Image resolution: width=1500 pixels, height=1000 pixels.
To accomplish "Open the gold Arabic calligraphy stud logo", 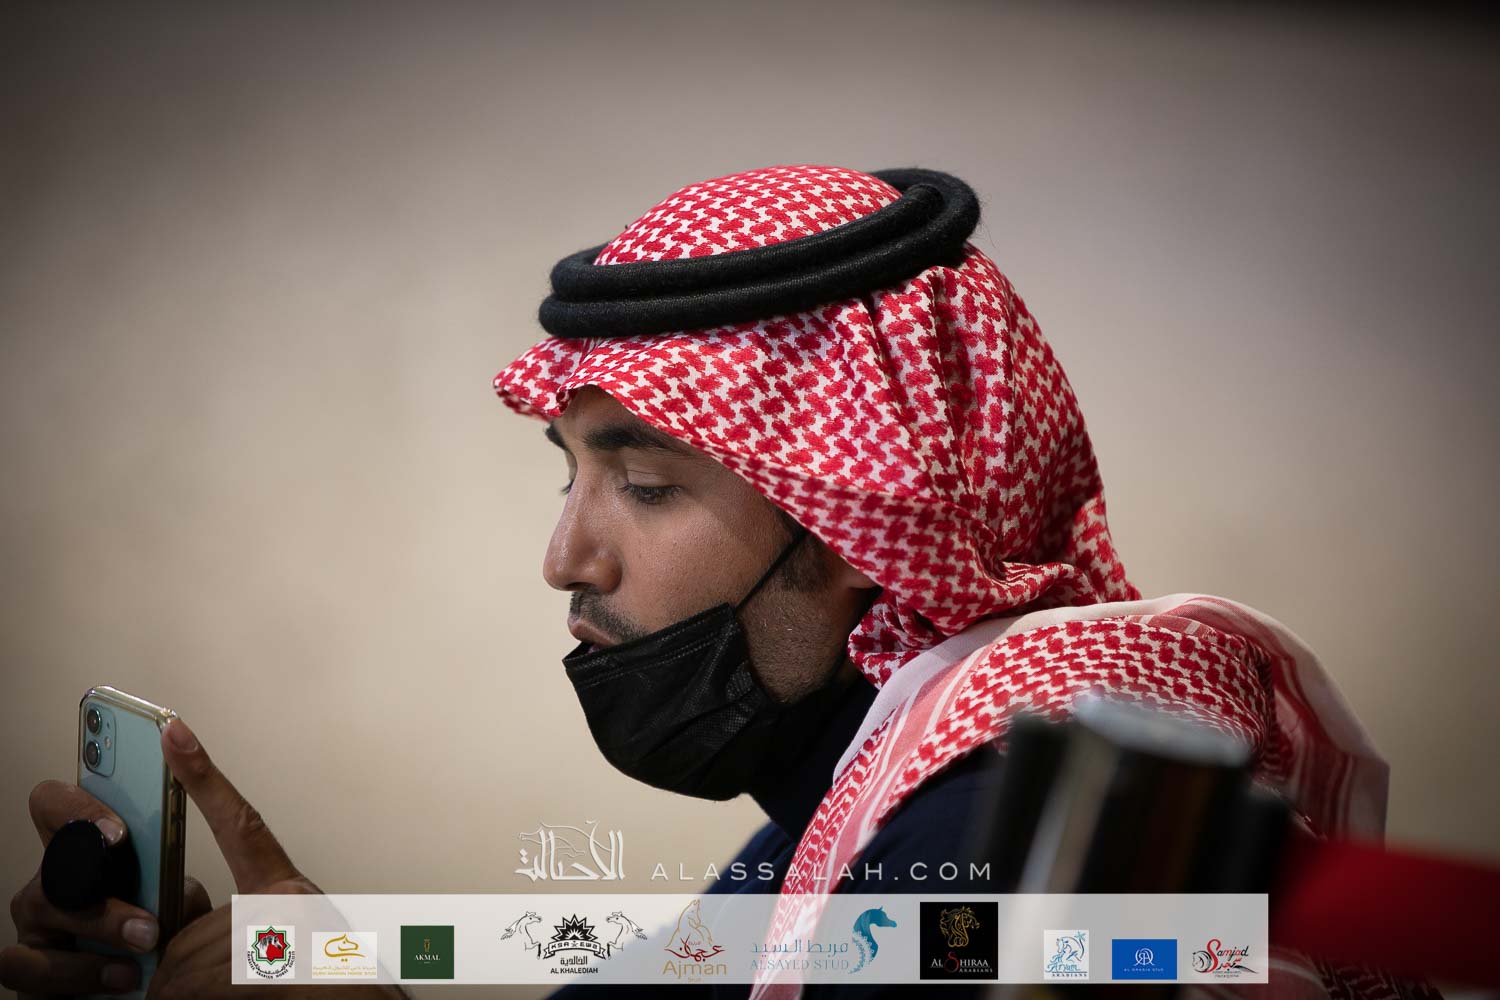I will pyautogui.click(x=344, y=952).
